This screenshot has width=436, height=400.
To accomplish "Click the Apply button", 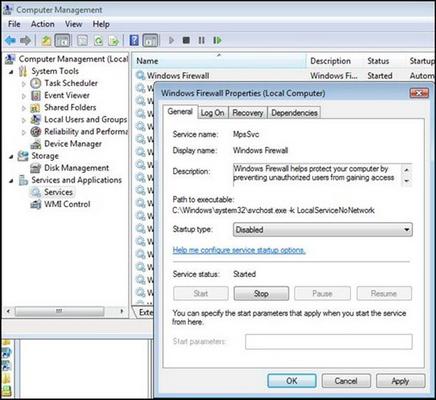I will click(x=400, y=381).
